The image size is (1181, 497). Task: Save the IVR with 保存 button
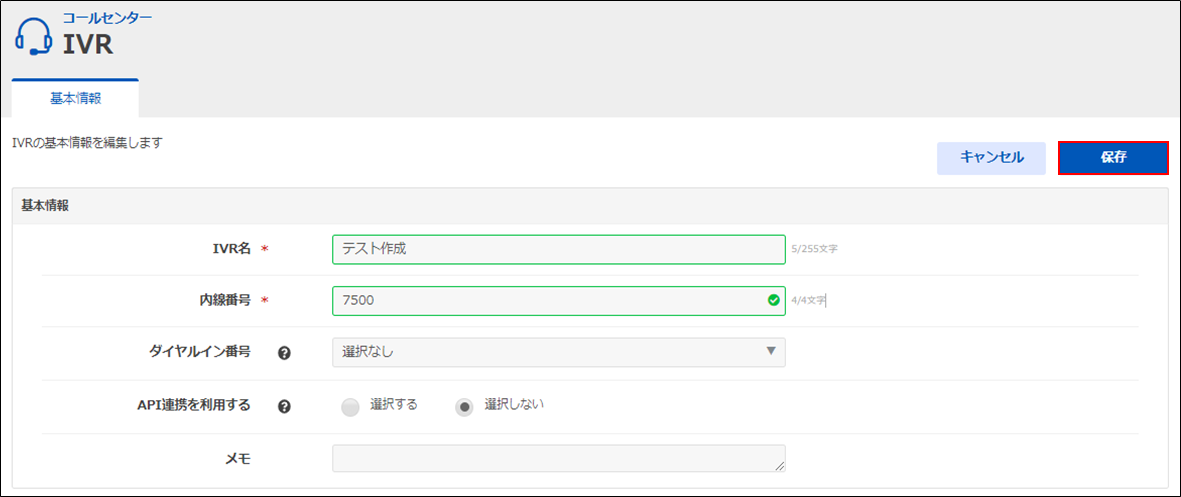point(1113,158)
